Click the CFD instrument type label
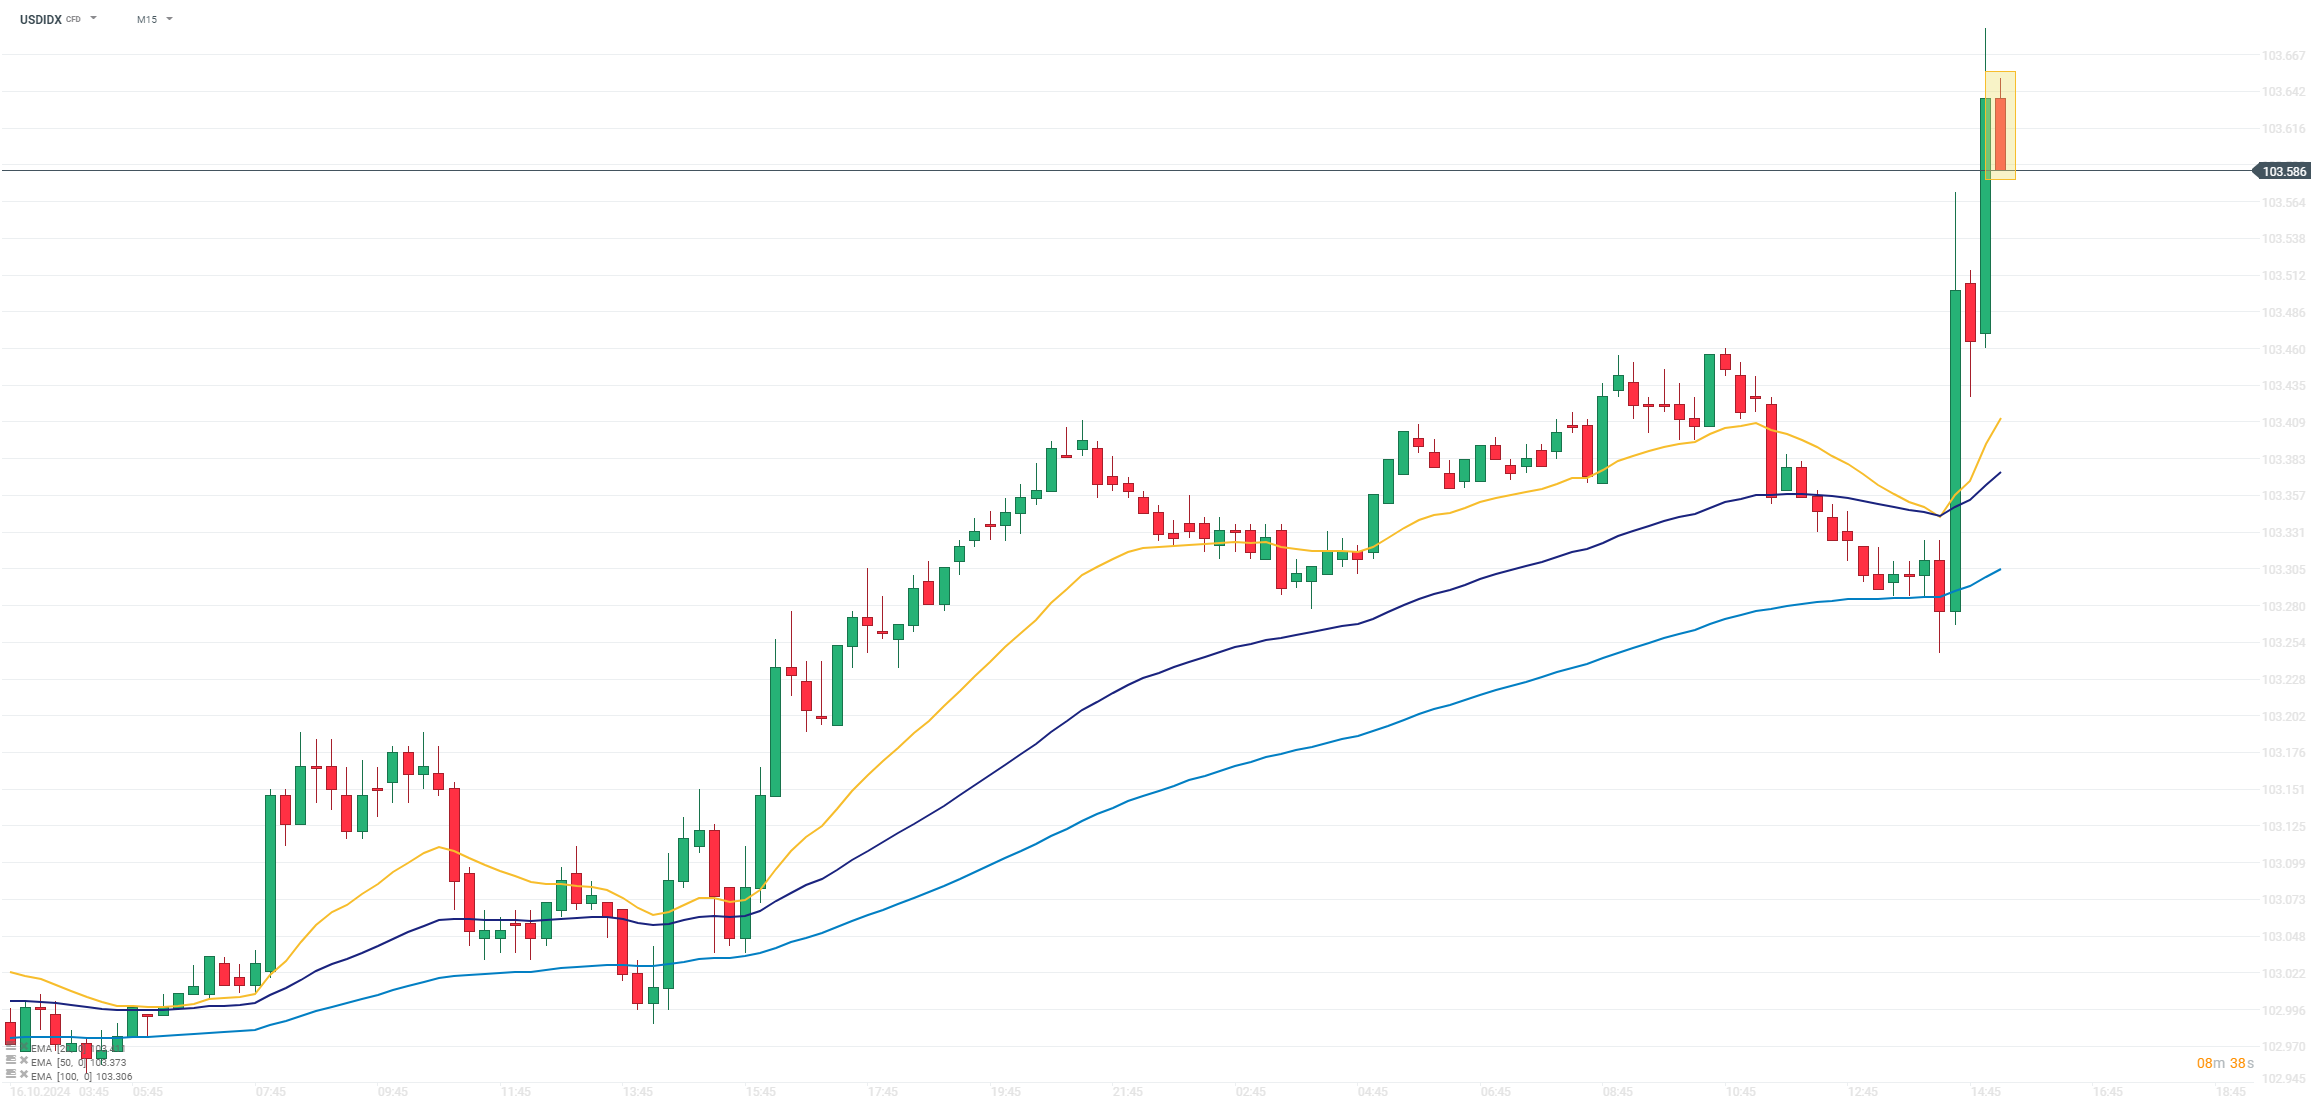This screenshot has height=1108, width=2322. 73,19
